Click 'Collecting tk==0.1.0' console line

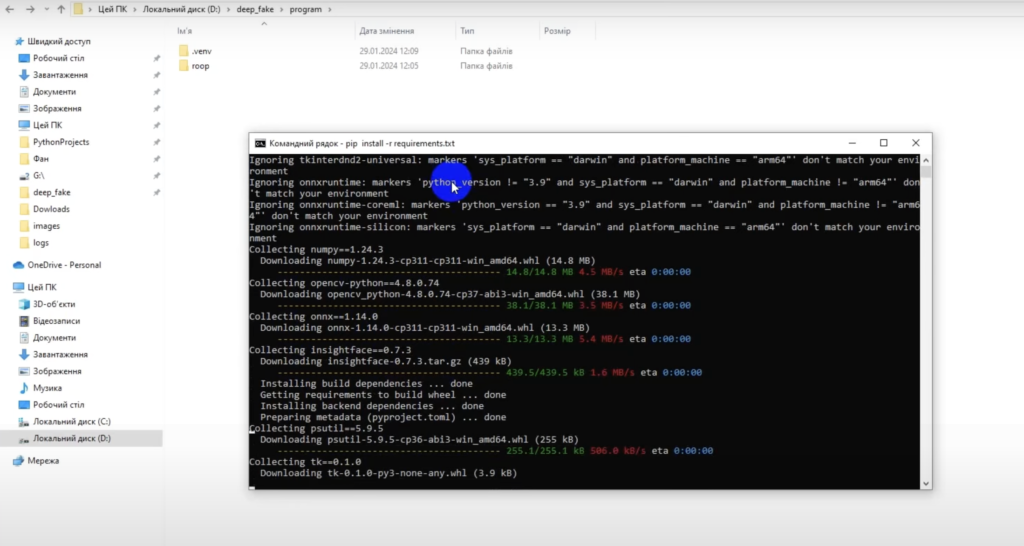point(305,462)
